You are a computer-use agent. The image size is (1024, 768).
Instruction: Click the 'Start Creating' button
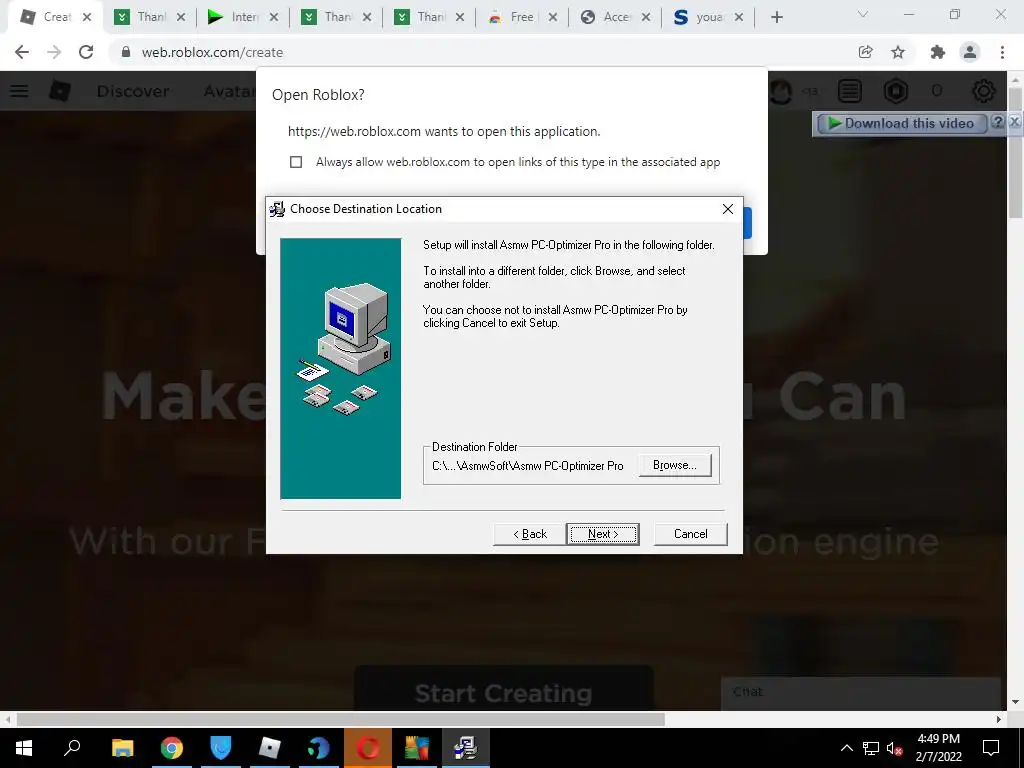(x=504, y=688)
